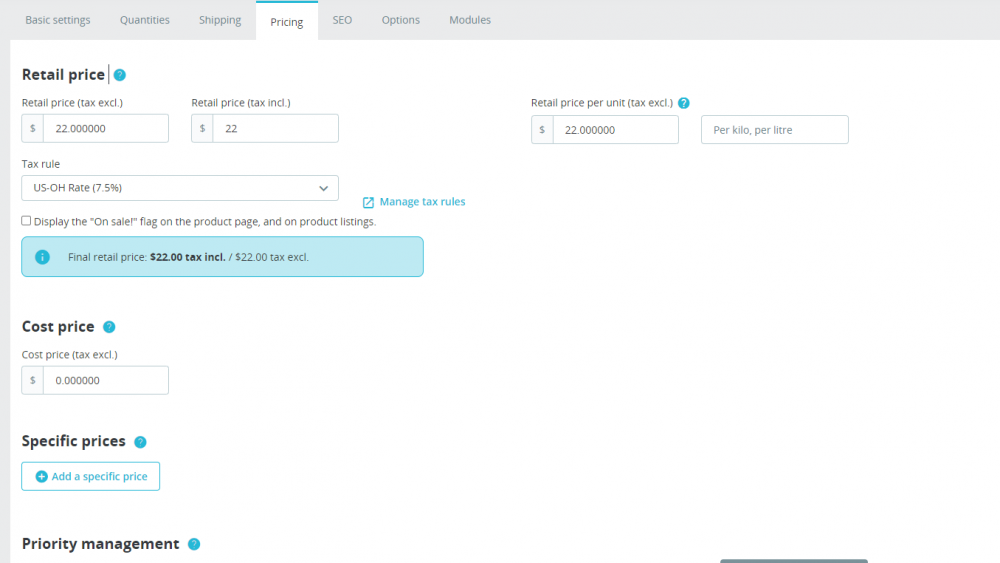Screen dimensions: 1000x563
Task: Click the info icon in final price banner
Action: click(x=42, y=257)
